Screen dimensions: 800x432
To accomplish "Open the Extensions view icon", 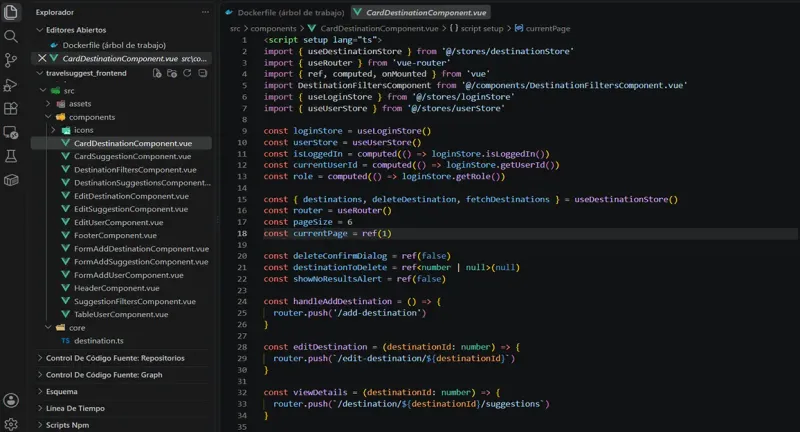I will (11, 109).
